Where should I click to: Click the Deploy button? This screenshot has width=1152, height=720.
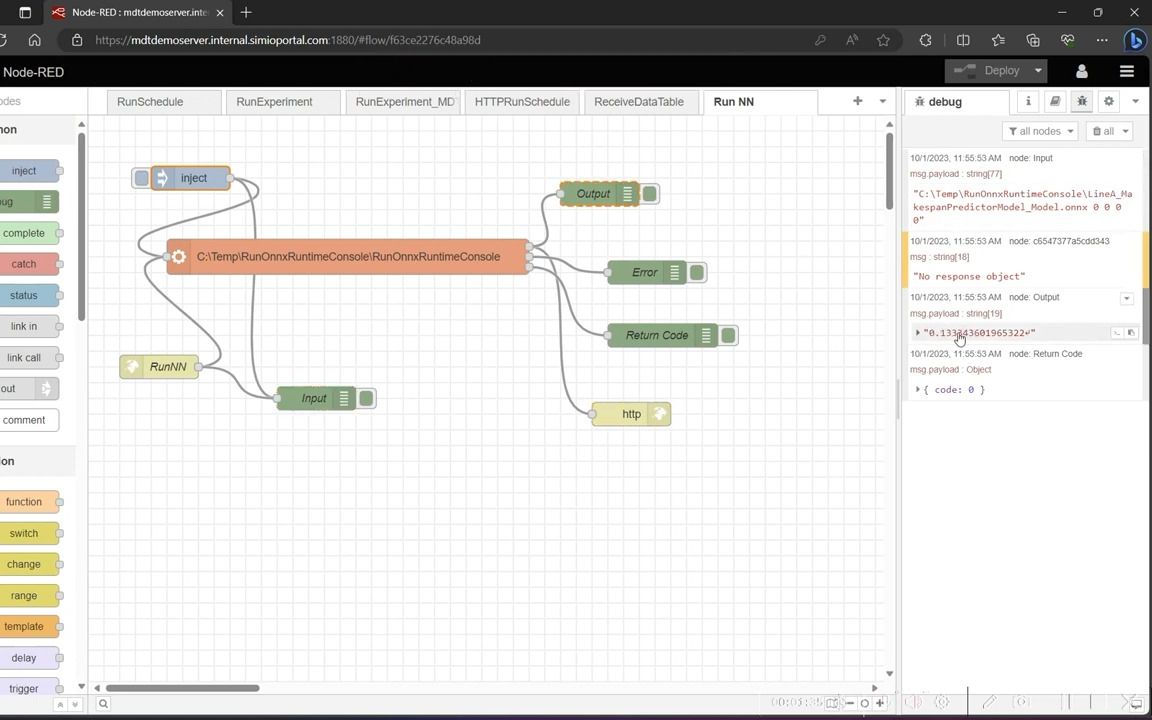point(1001,71)
